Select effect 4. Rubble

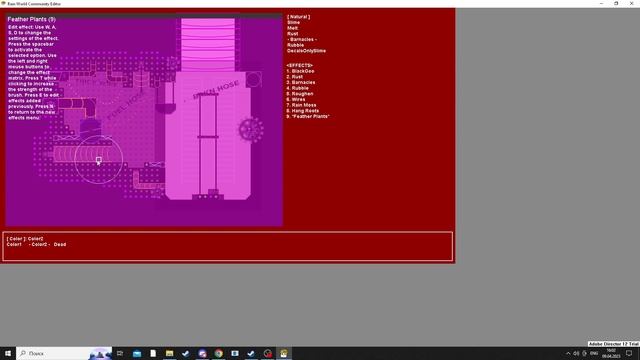coord(298,88)
